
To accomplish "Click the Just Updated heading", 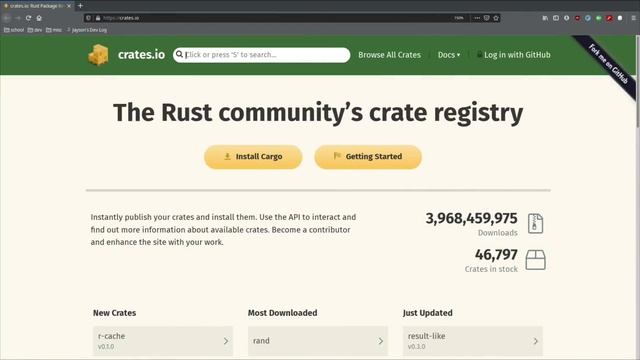I will pyautogui.click(x=427, y=313).
